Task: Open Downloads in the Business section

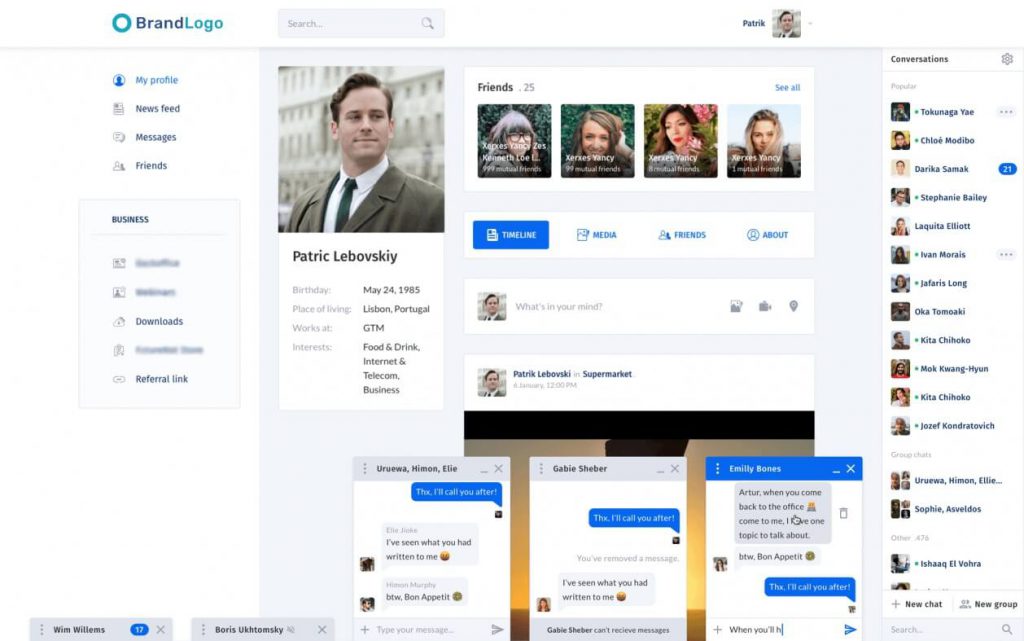Action: [148, 321]
